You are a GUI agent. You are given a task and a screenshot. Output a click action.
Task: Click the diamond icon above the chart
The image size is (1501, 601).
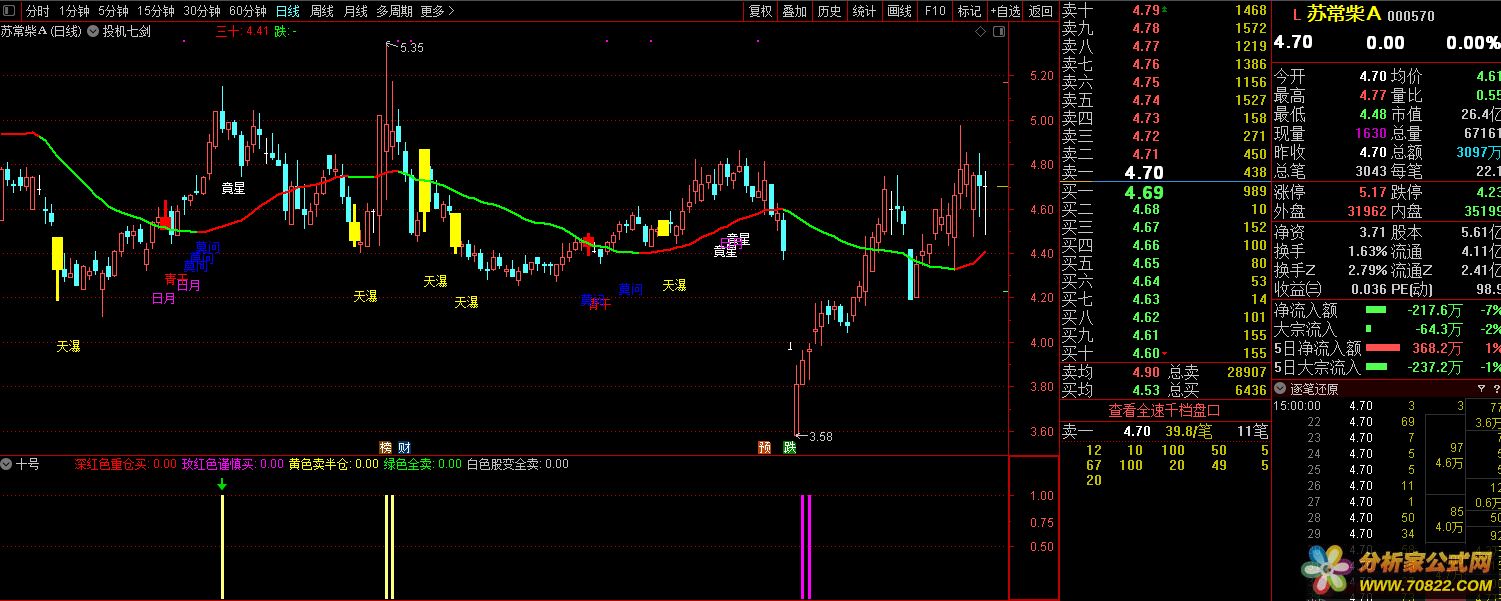point(981,32)
